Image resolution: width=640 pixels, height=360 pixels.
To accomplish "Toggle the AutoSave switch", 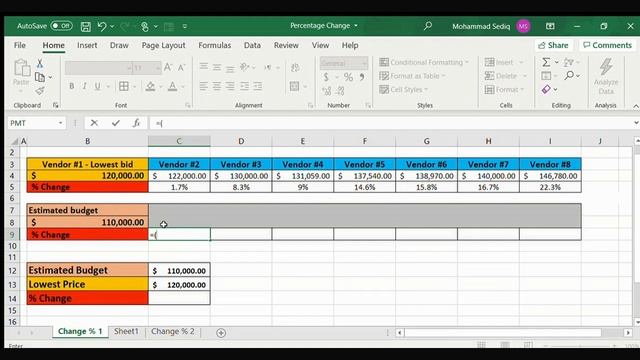I will [x=61, y=26].
